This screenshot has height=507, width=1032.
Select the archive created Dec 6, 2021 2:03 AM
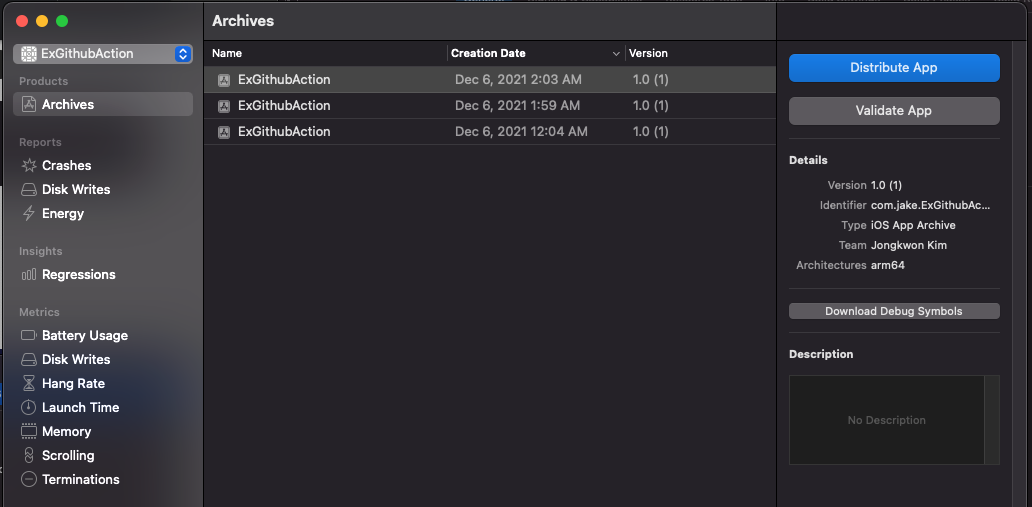490,80
